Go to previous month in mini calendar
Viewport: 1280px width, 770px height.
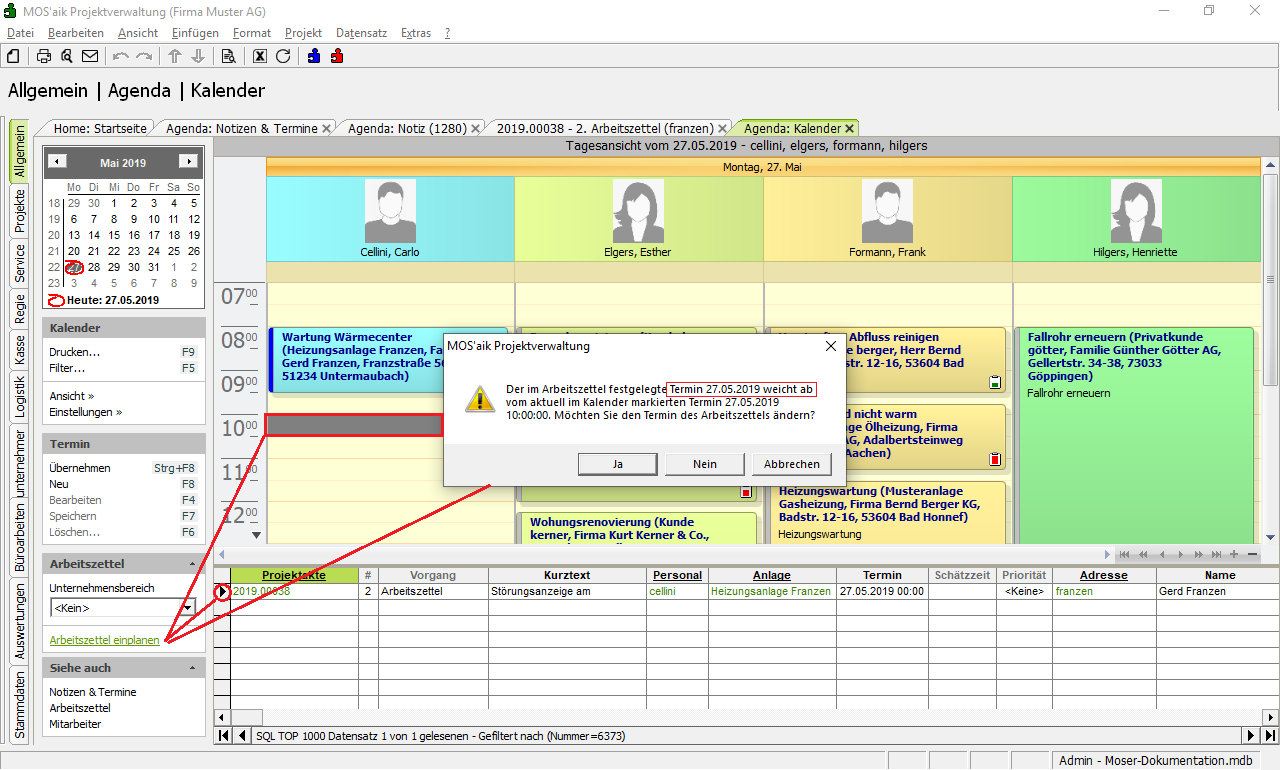[x=58, y=162]
